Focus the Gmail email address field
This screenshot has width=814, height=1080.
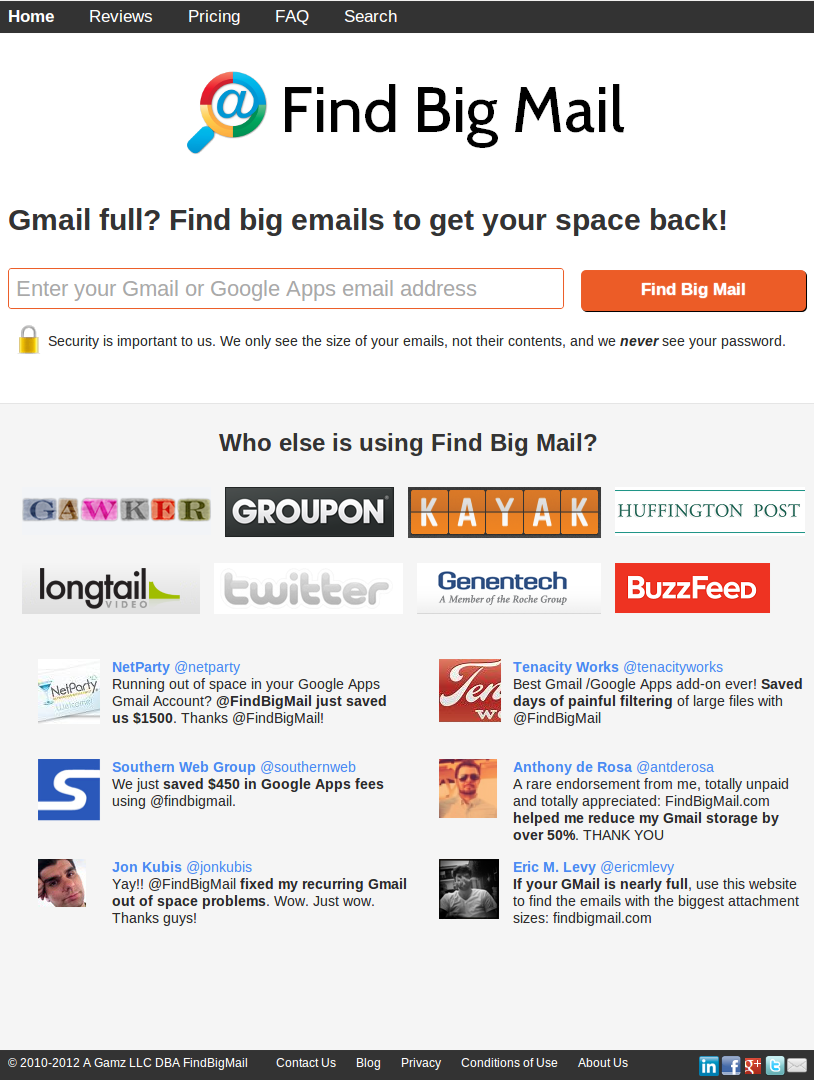point(286,289)
